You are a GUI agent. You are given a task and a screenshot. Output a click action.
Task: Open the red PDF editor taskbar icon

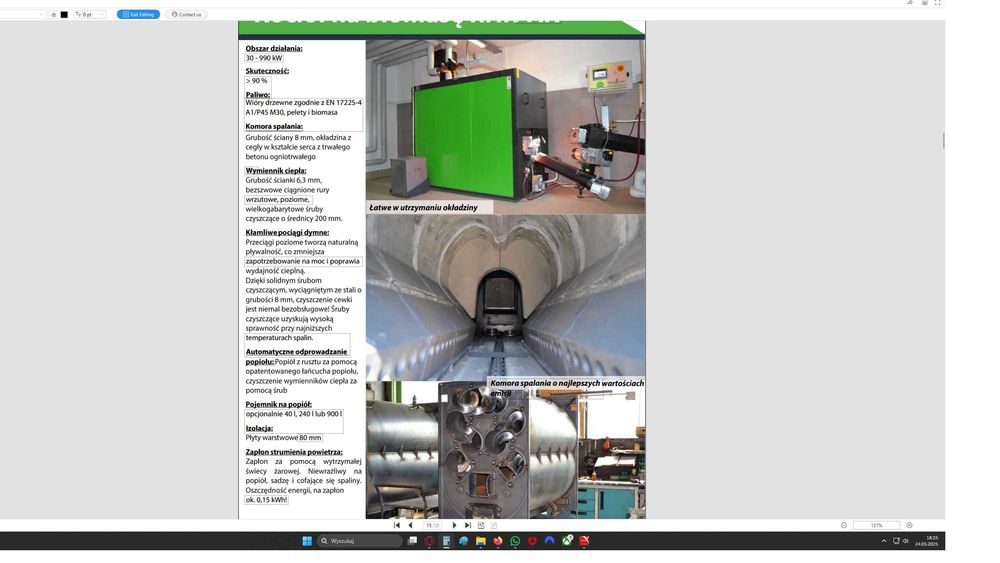(x=584, y=541)
